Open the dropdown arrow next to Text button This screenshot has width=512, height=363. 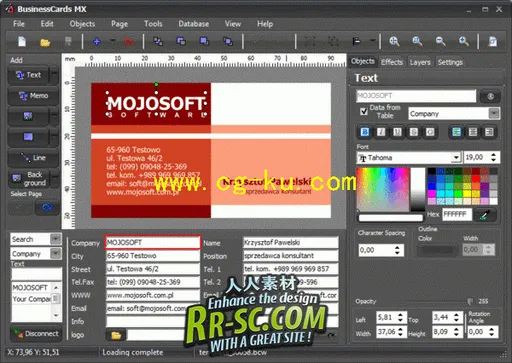(x=54, y=75)
